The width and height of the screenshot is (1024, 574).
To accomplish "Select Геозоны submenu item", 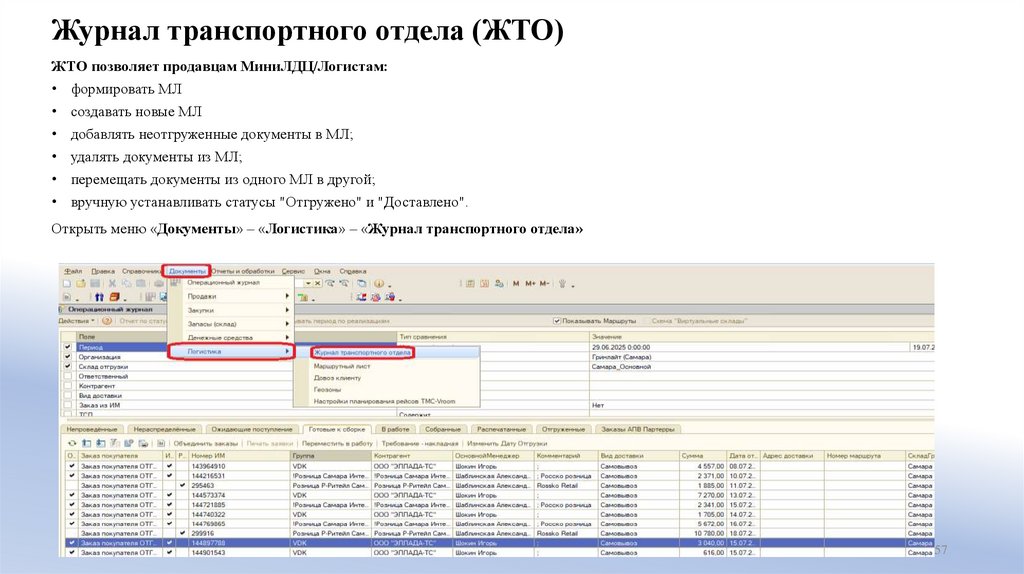I will pos(327,390).
